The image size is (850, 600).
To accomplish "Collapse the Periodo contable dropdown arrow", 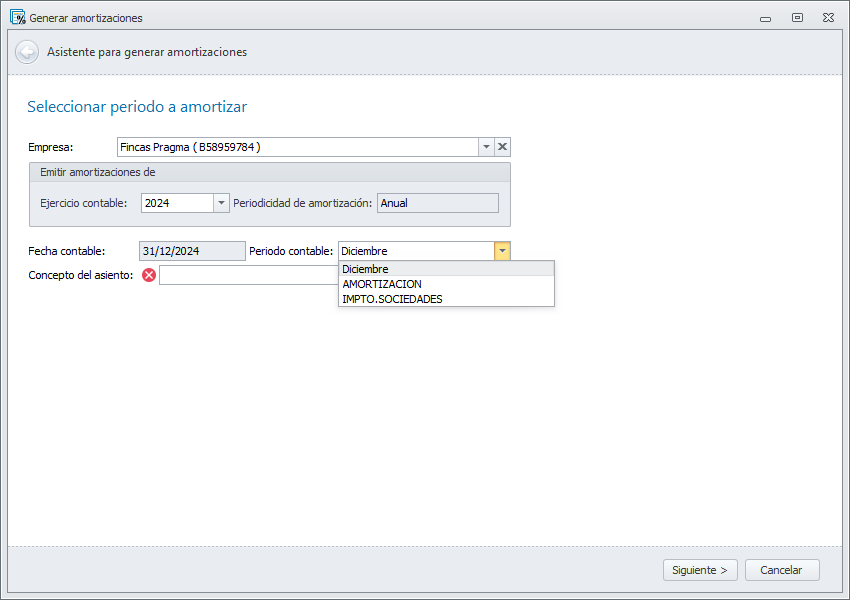I will (x=502, y=251).
